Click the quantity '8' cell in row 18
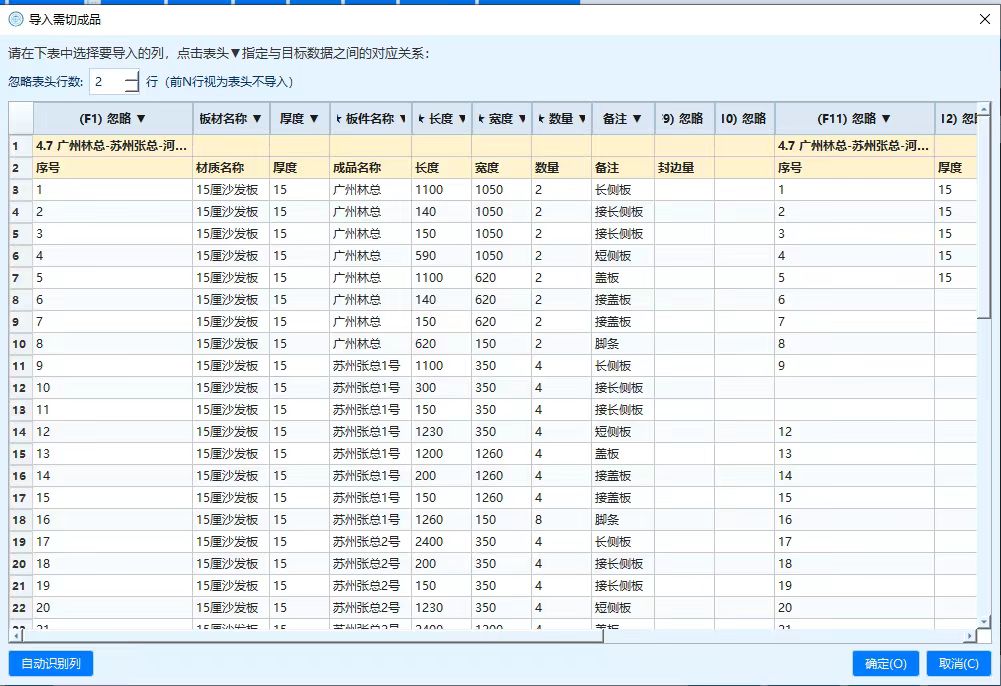Image resolution: width=1001 pixels, height=686 pixels. pyautogui.click(x=562, y=520)
